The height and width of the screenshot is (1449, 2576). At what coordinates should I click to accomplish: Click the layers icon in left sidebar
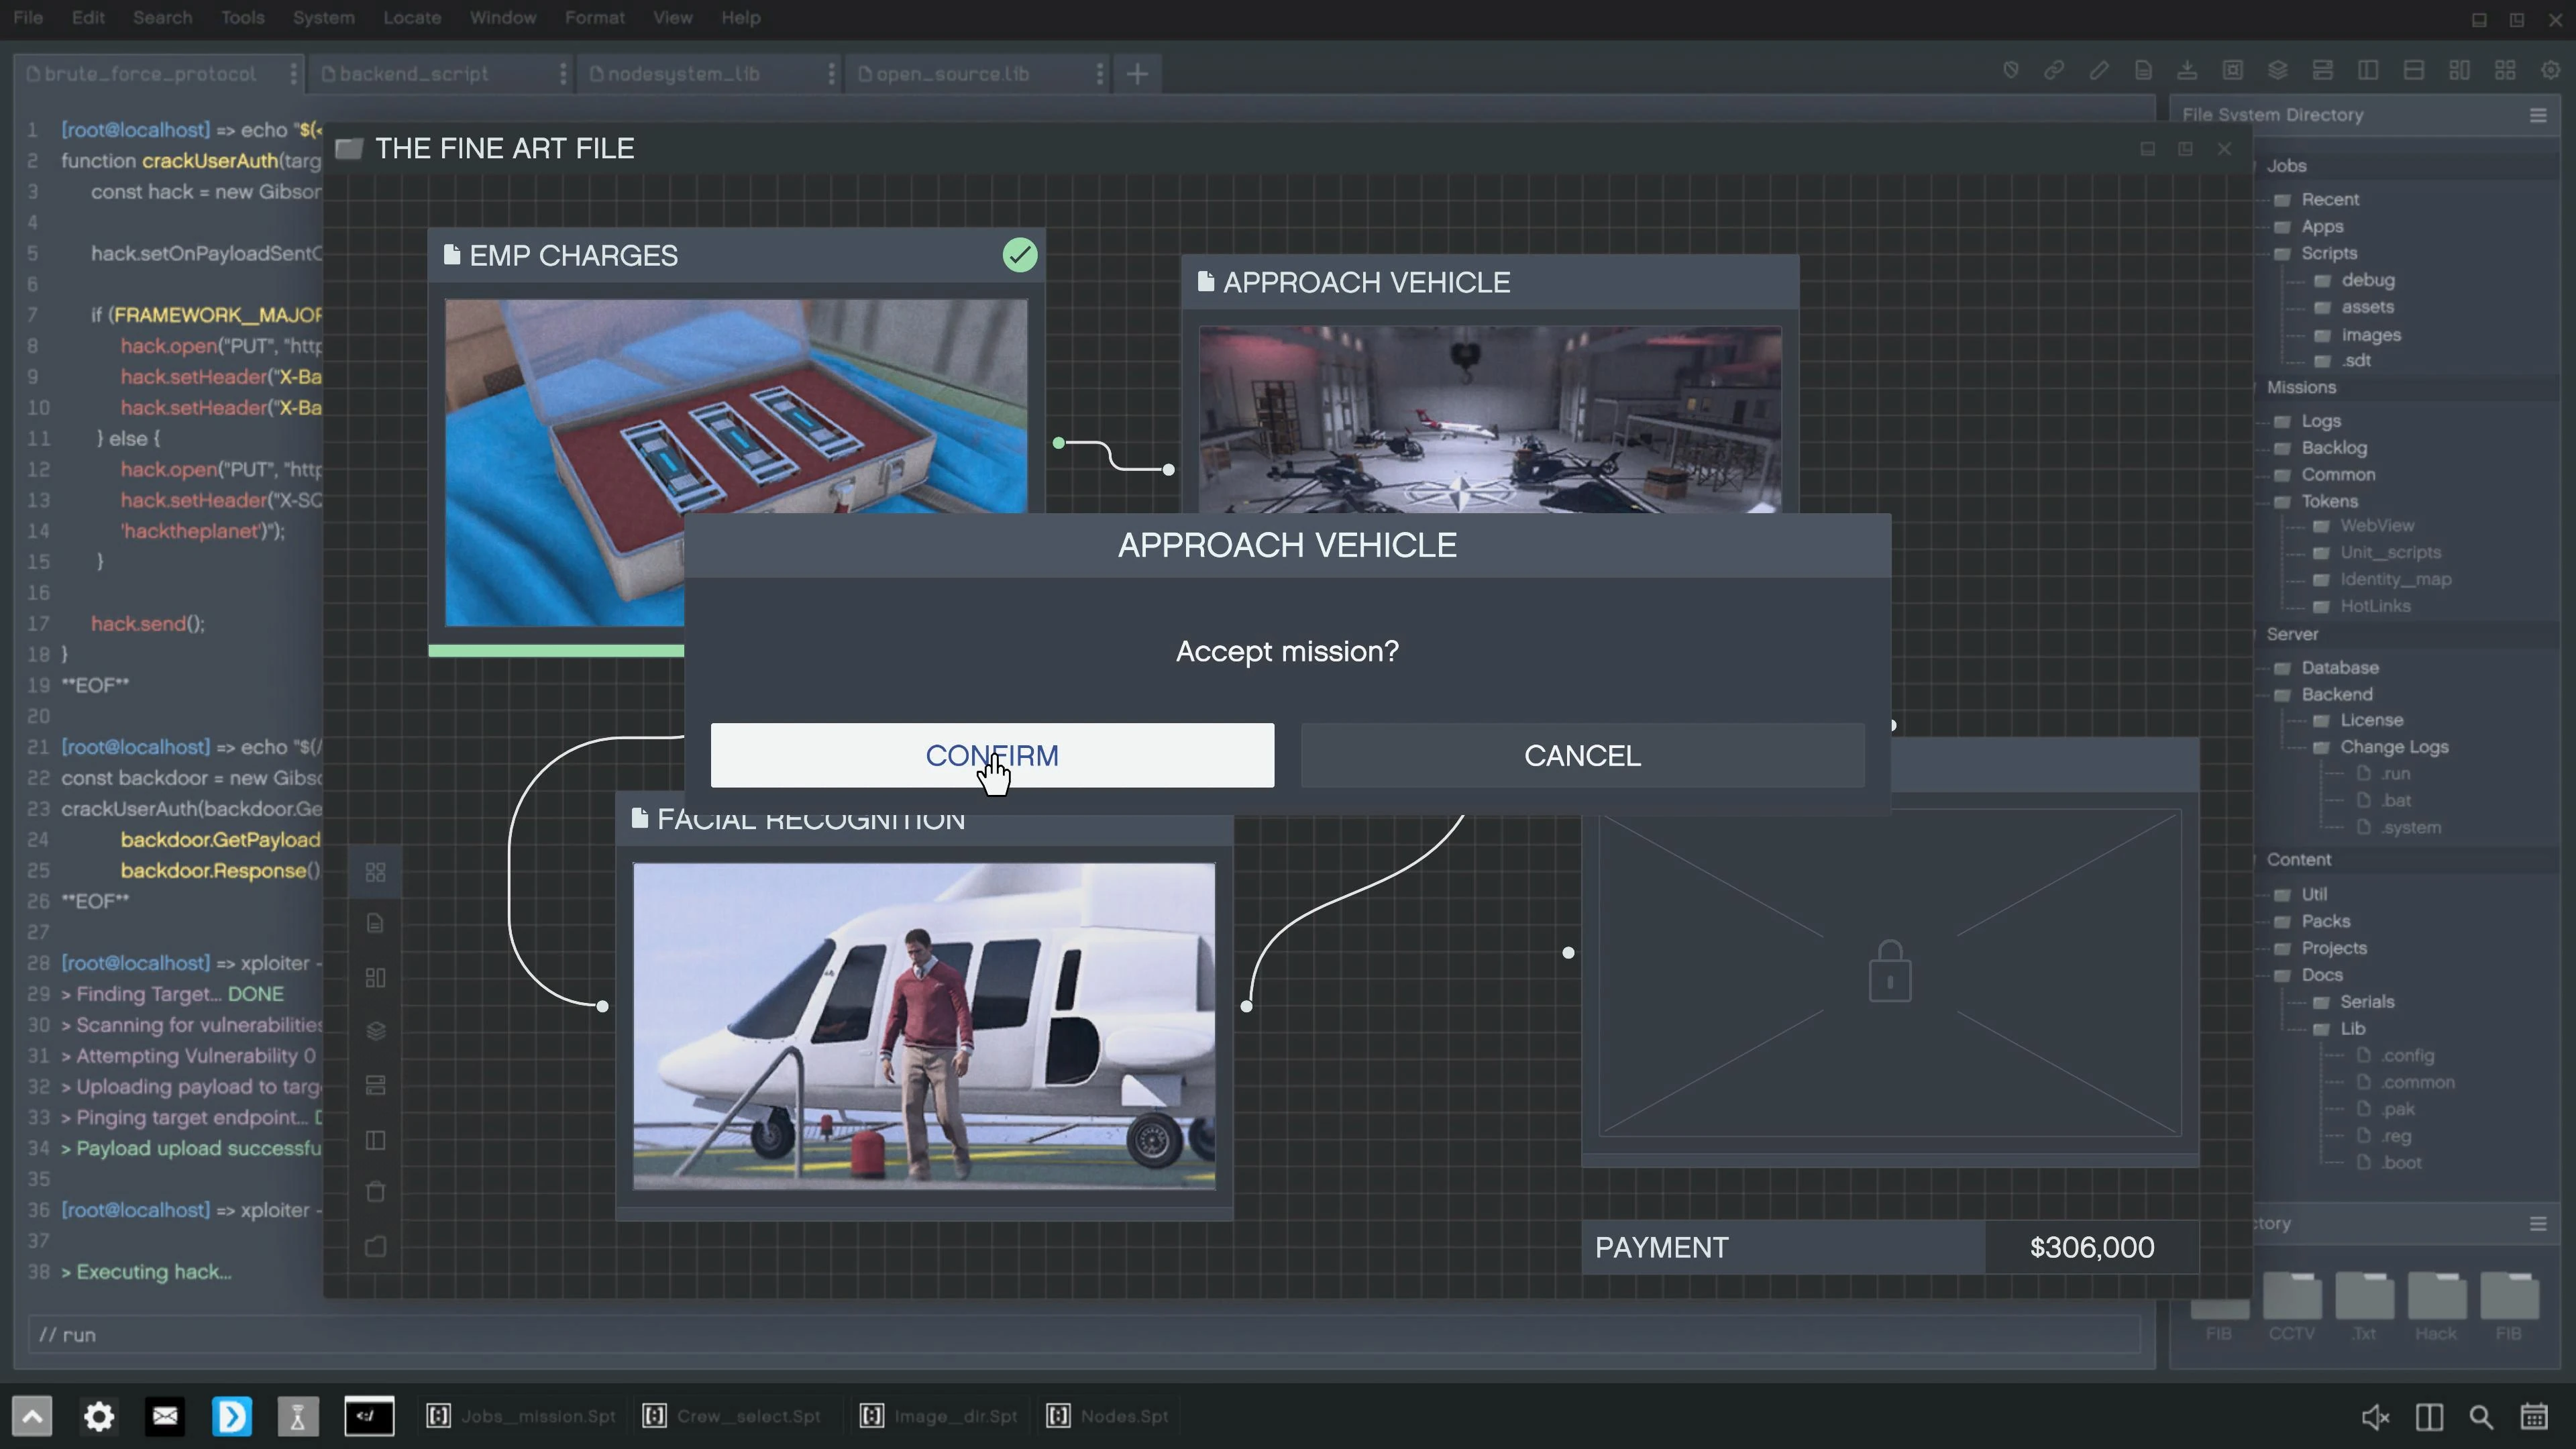click(376, 1031)
